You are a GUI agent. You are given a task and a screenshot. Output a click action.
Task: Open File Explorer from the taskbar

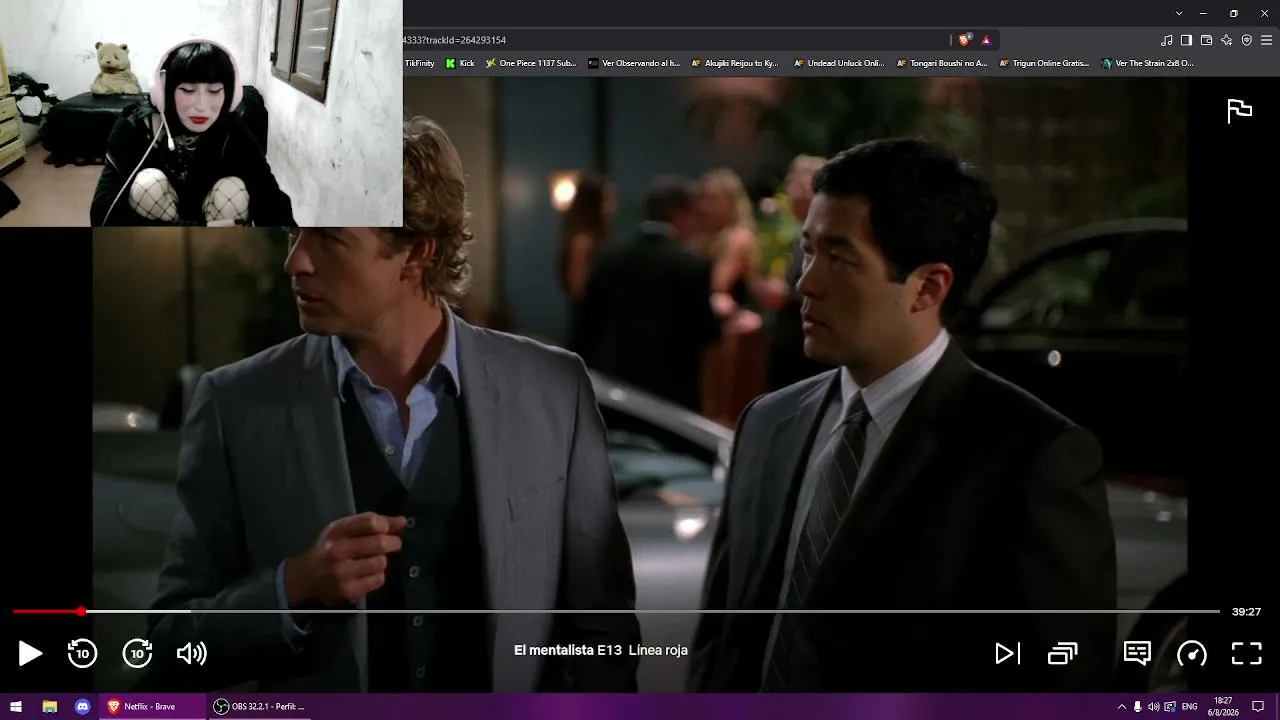pos(49,706)
